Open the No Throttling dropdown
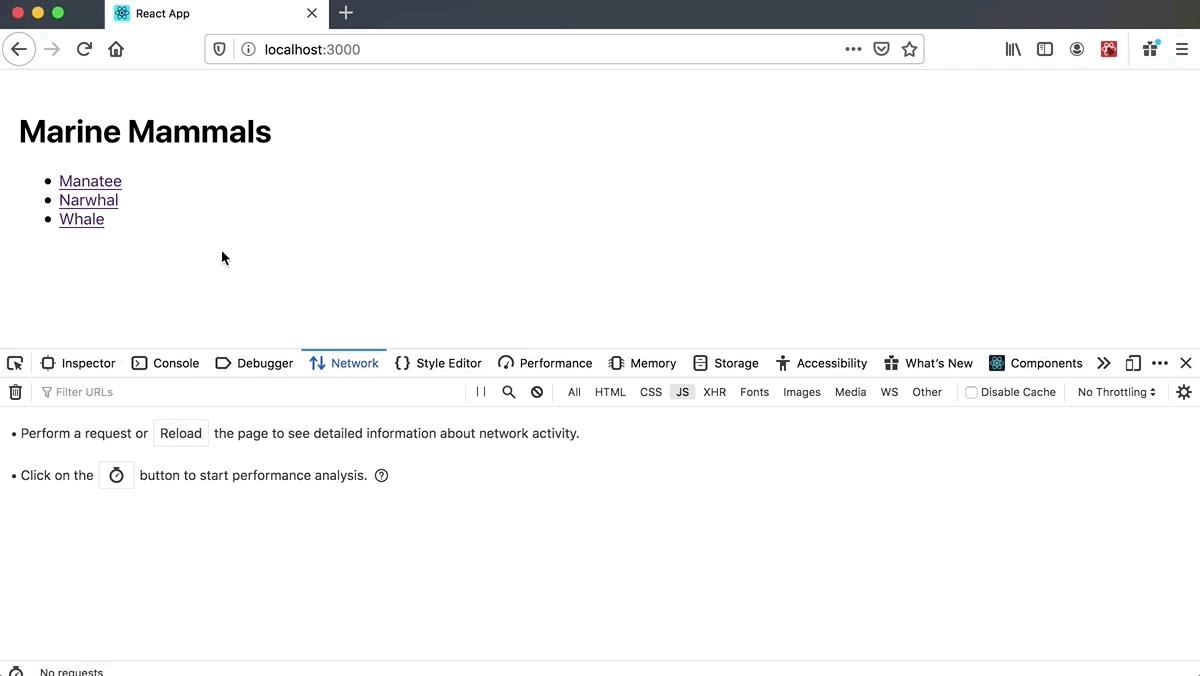This screenshot has height=676, width=1200. pos(1115,391)
